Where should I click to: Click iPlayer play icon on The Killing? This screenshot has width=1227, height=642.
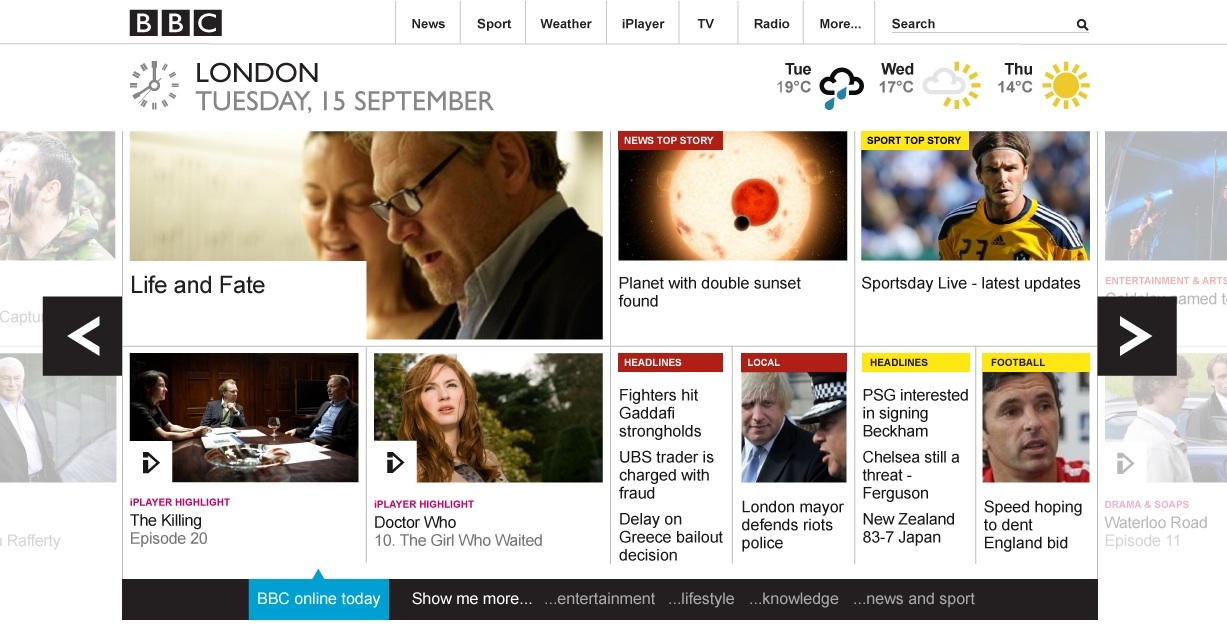pyautogui.click(x=151, y=462)
